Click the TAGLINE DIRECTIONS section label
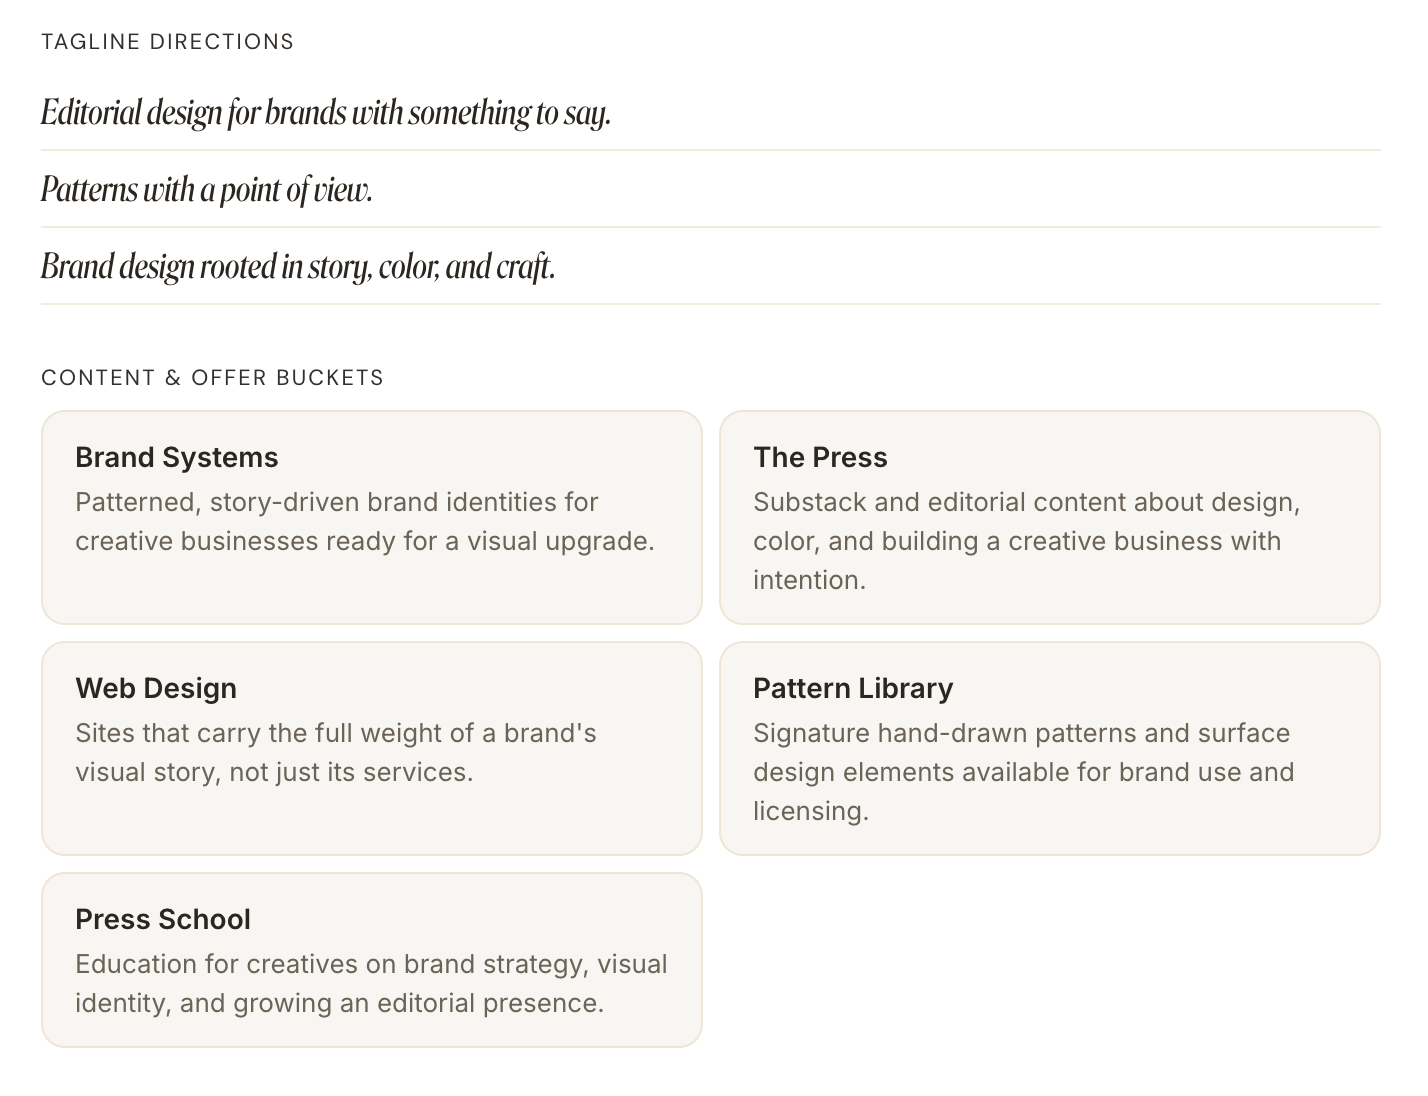 pos(168,42)
